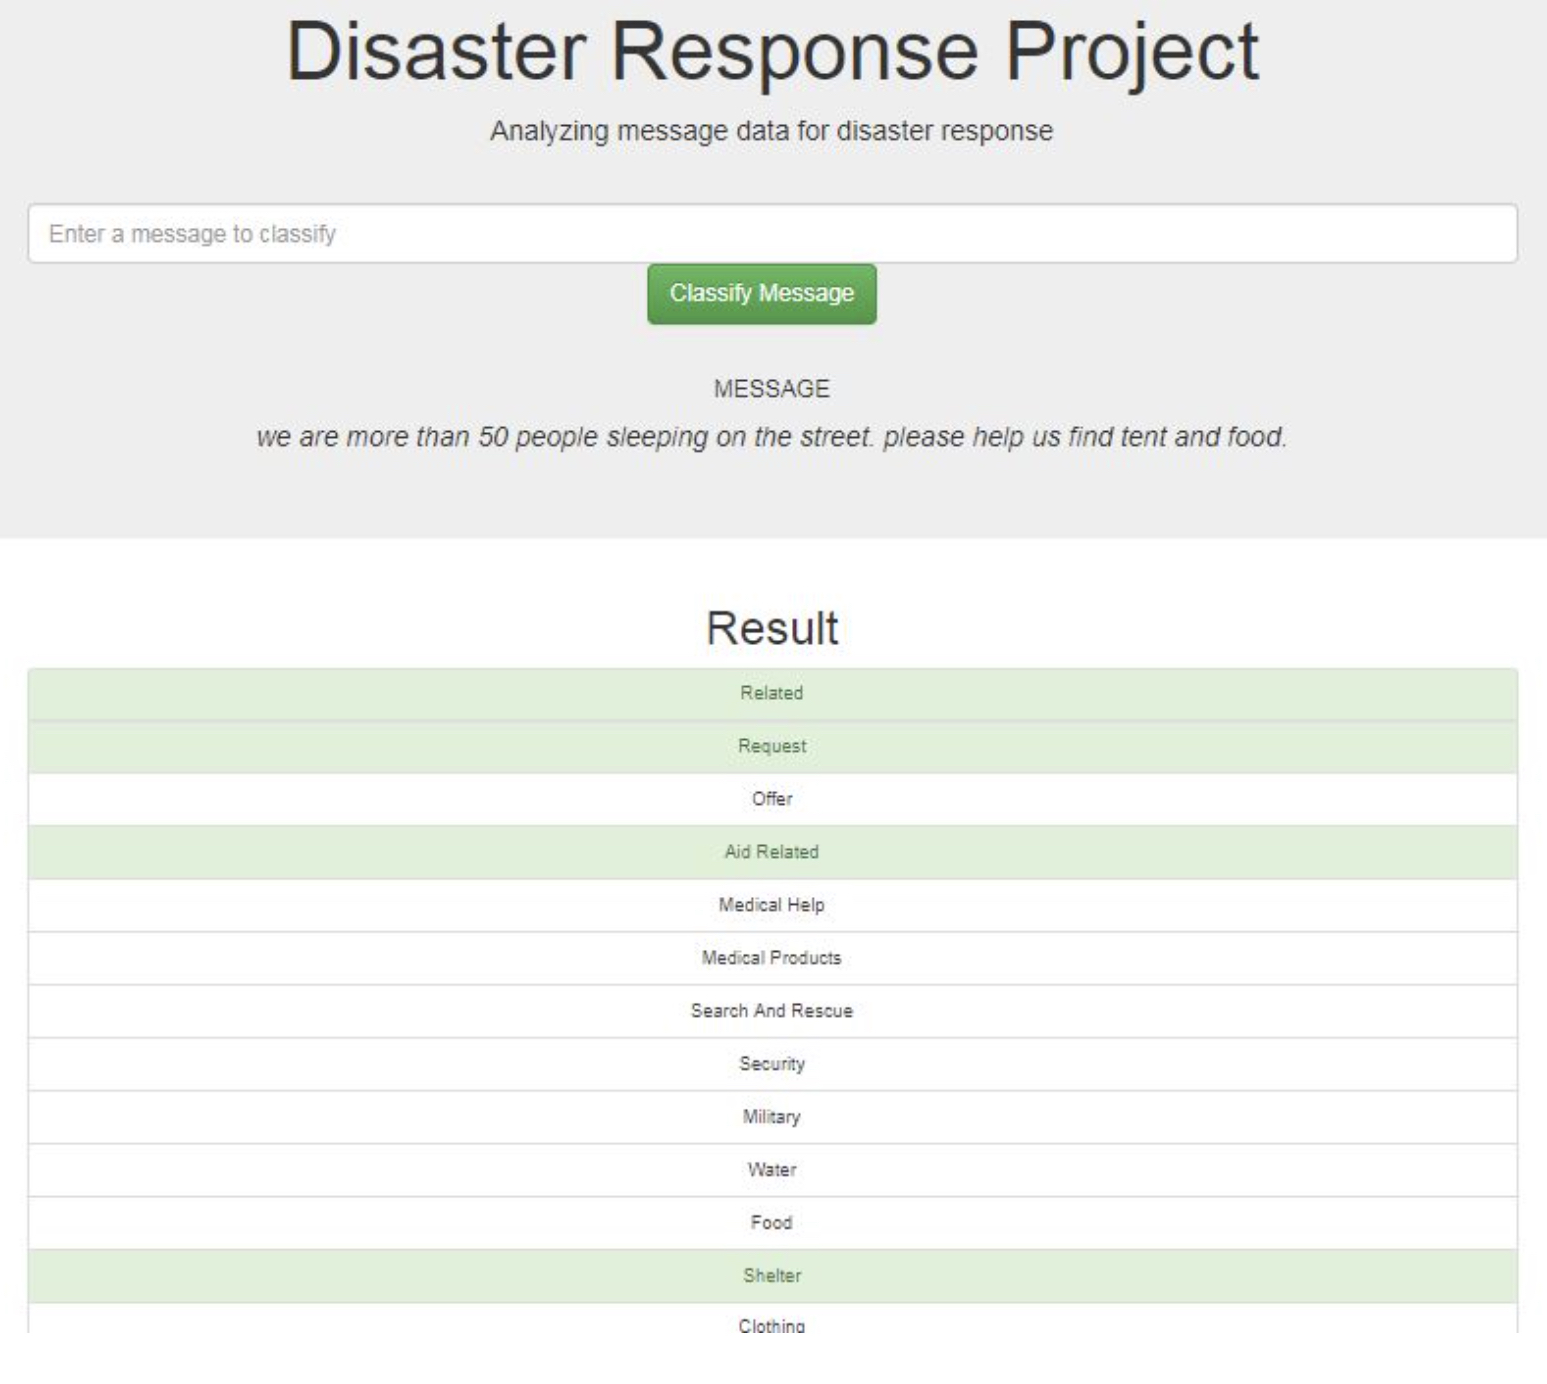Select the Water category row
The image size is (1547, 1384).
[x=772, y=1170]
